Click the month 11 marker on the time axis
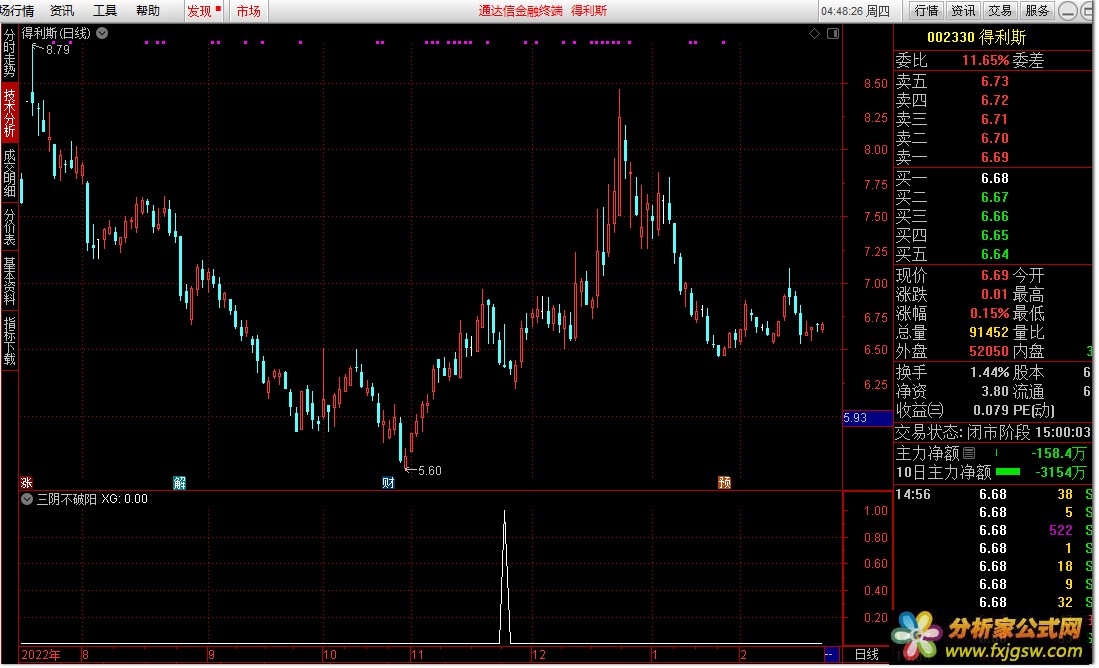The width and height of the screenshot is (1099, 668). click(x=417, y=655)
